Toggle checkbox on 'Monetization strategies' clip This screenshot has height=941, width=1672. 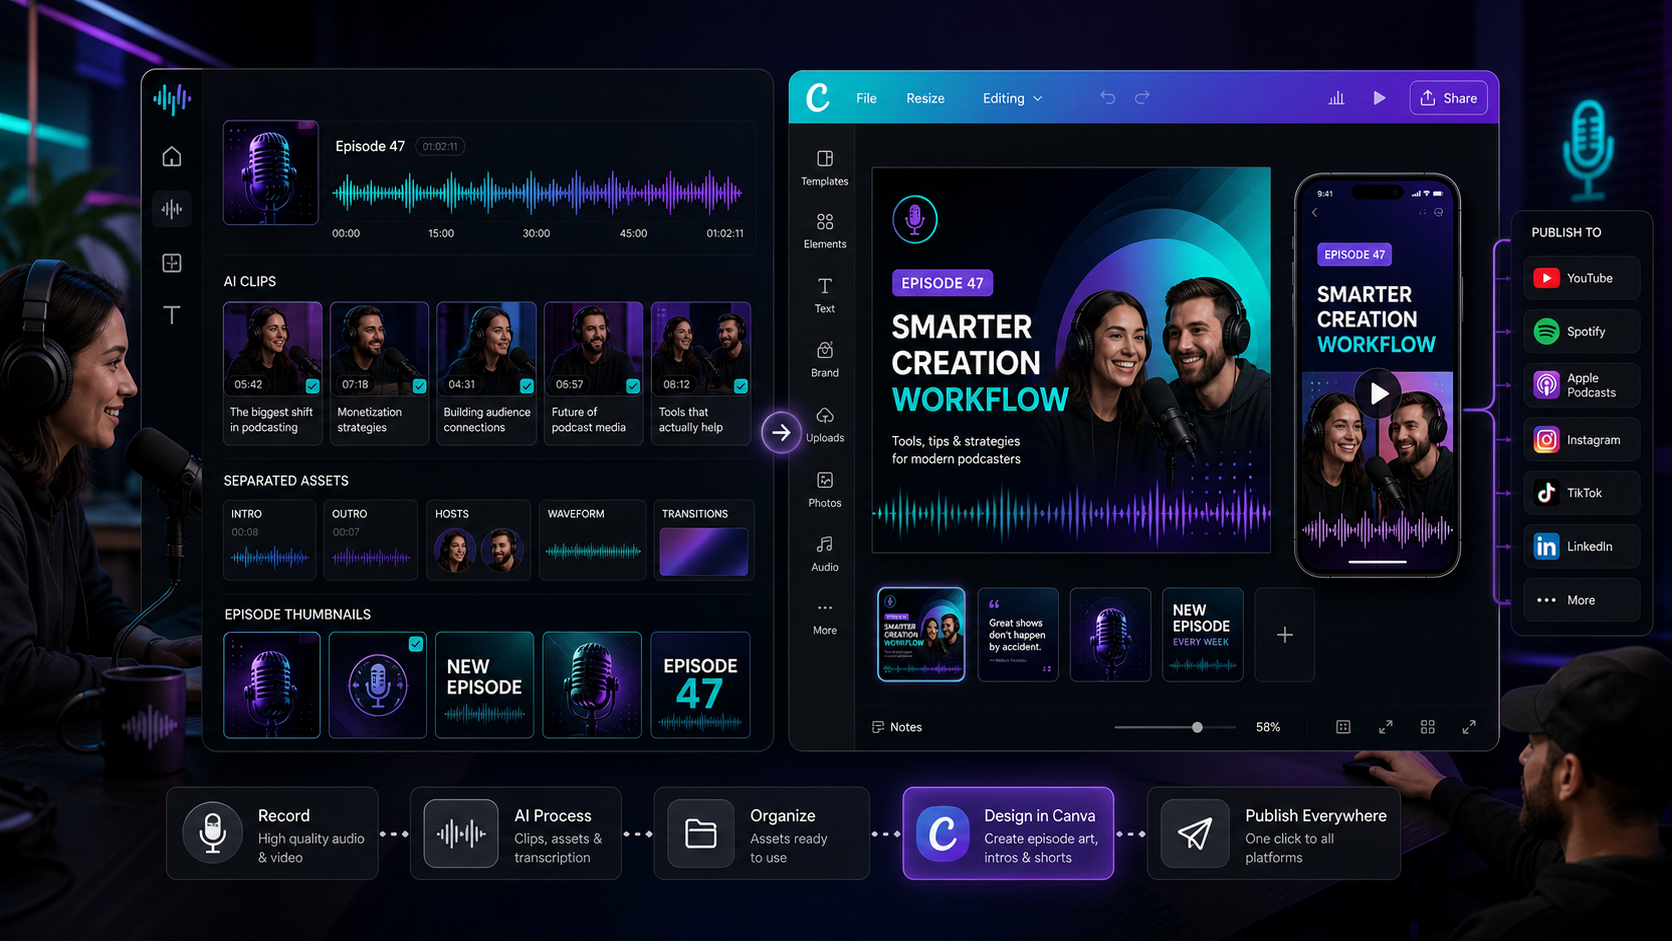pyautogui.click(x=420, y=386)
